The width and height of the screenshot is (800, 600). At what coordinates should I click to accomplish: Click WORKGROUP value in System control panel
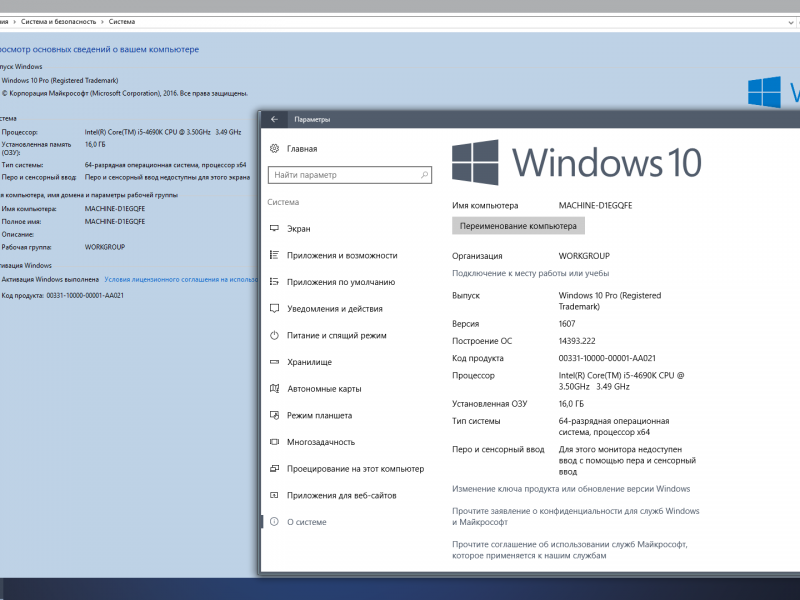[x=105, y=247]
